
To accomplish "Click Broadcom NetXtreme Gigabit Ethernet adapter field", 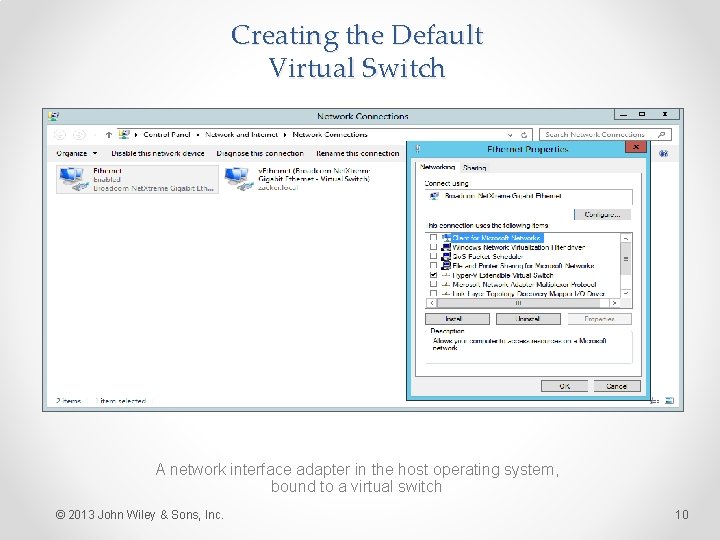I will tap(528, 197).
